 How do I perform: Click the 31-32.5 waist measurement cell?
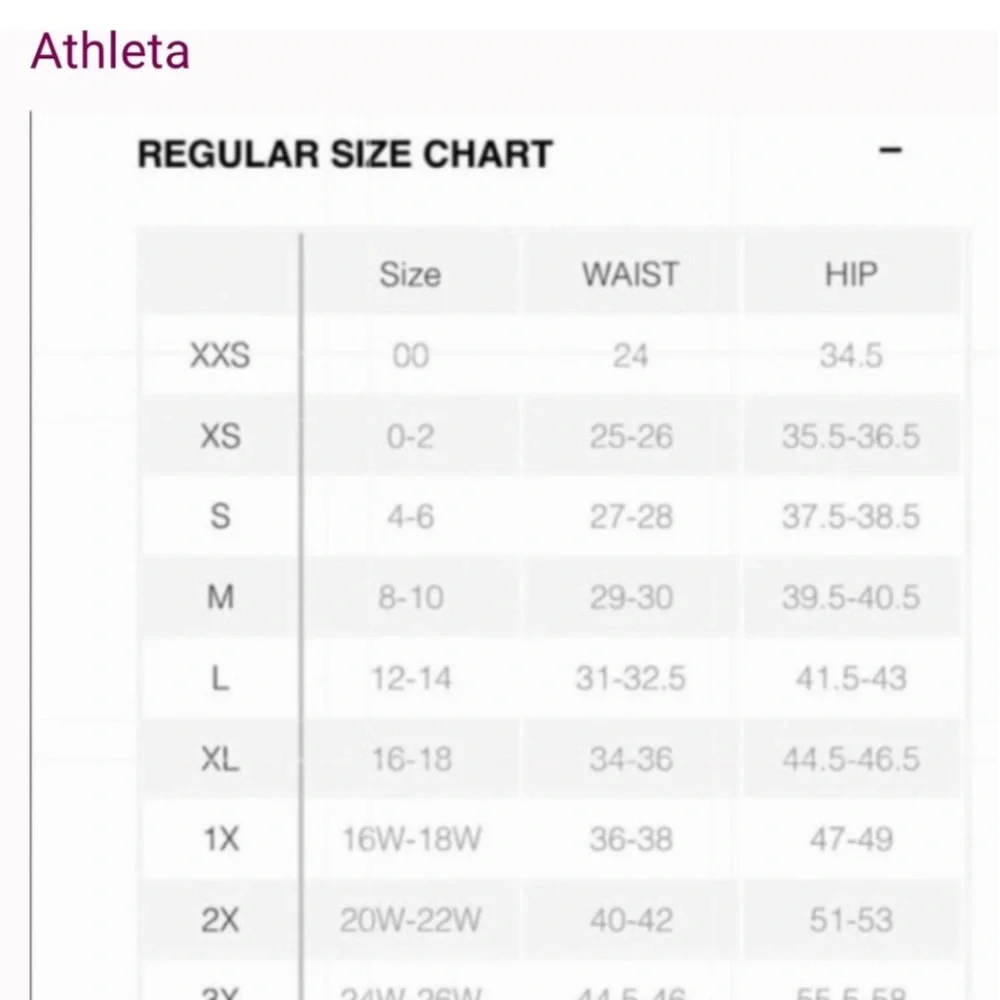tap(630, 678)
